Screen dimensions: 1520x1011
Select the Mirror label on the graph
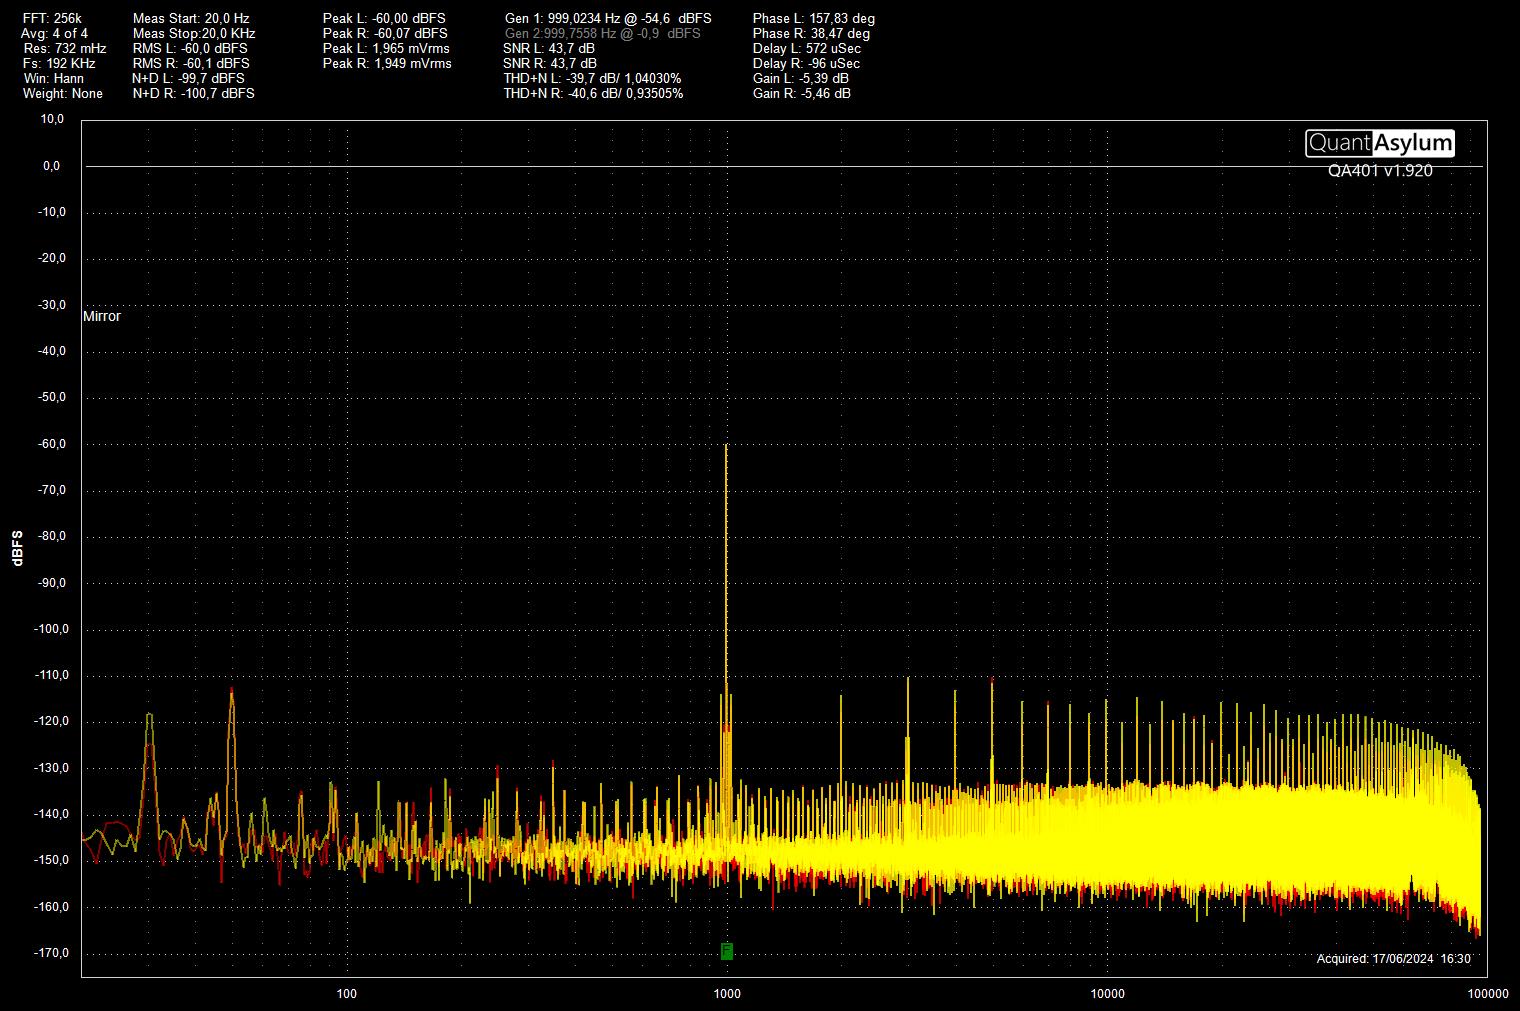click(x=102, y=316)
